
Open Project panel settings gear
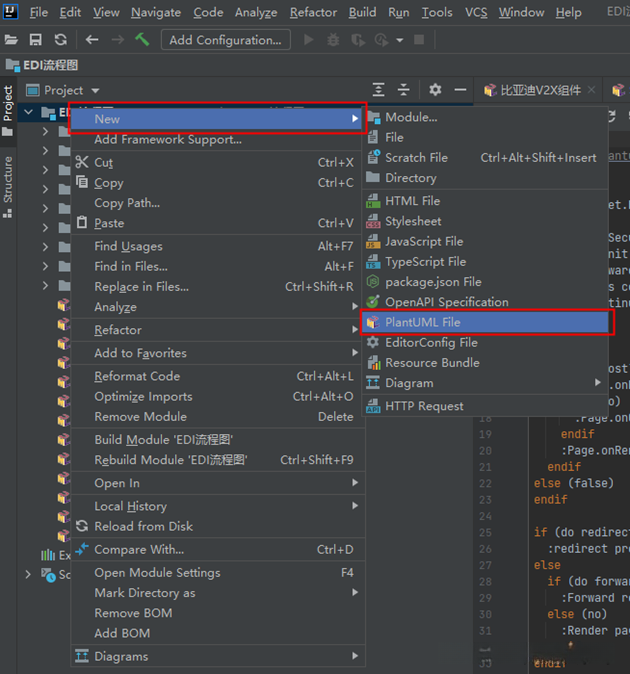click(435, 90)
